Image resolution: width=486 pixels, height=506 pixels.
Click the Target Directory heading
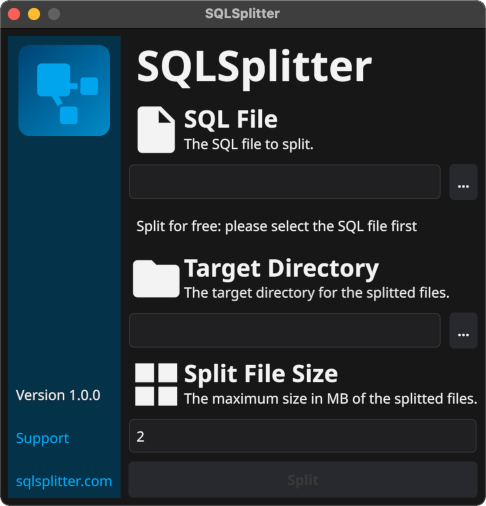281,269
